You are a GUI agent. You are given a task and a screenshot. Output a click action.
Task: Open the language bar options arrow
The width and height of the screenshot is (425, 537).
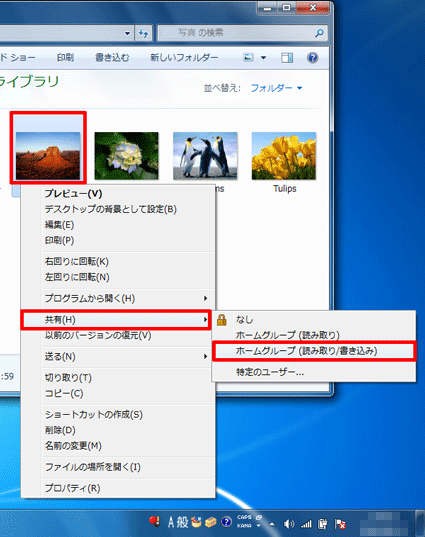tap(259, 526)
